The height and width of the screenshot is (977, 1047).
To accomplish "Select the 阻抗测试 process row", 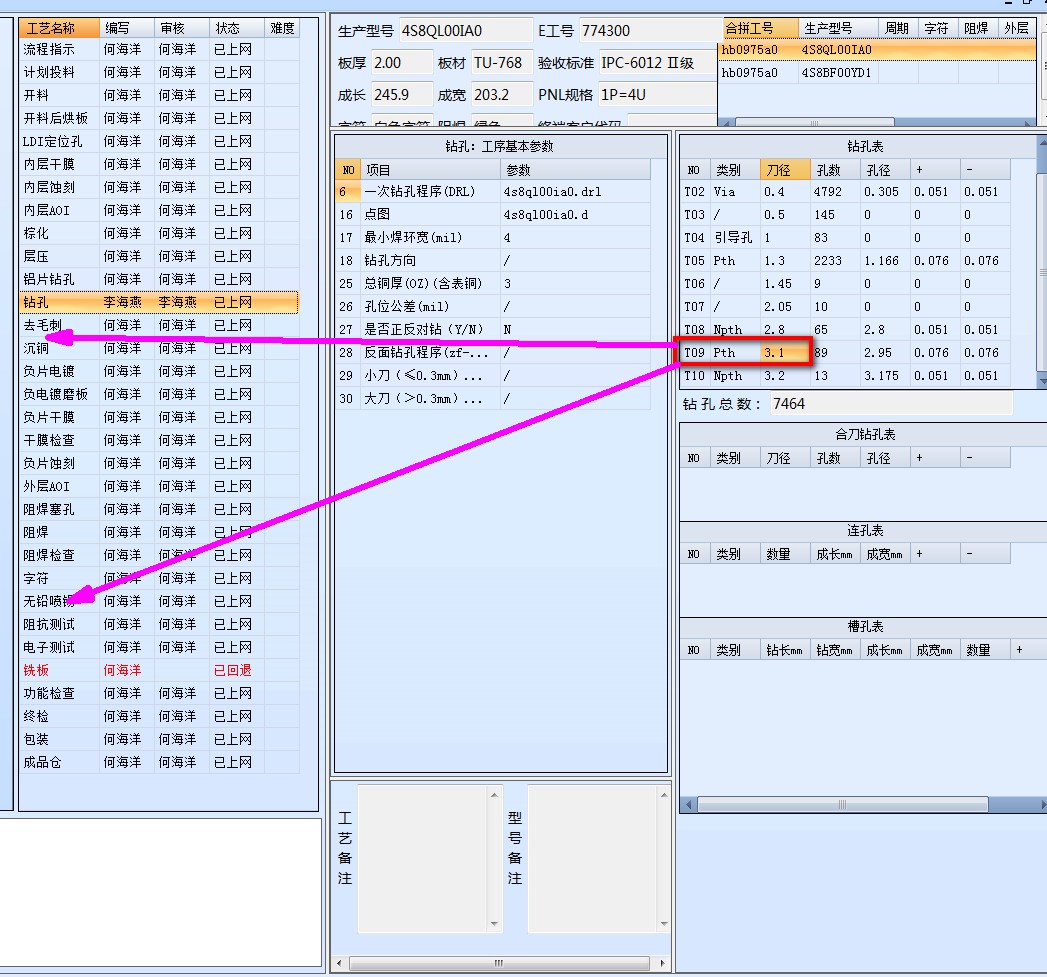I will click(159, 624).
